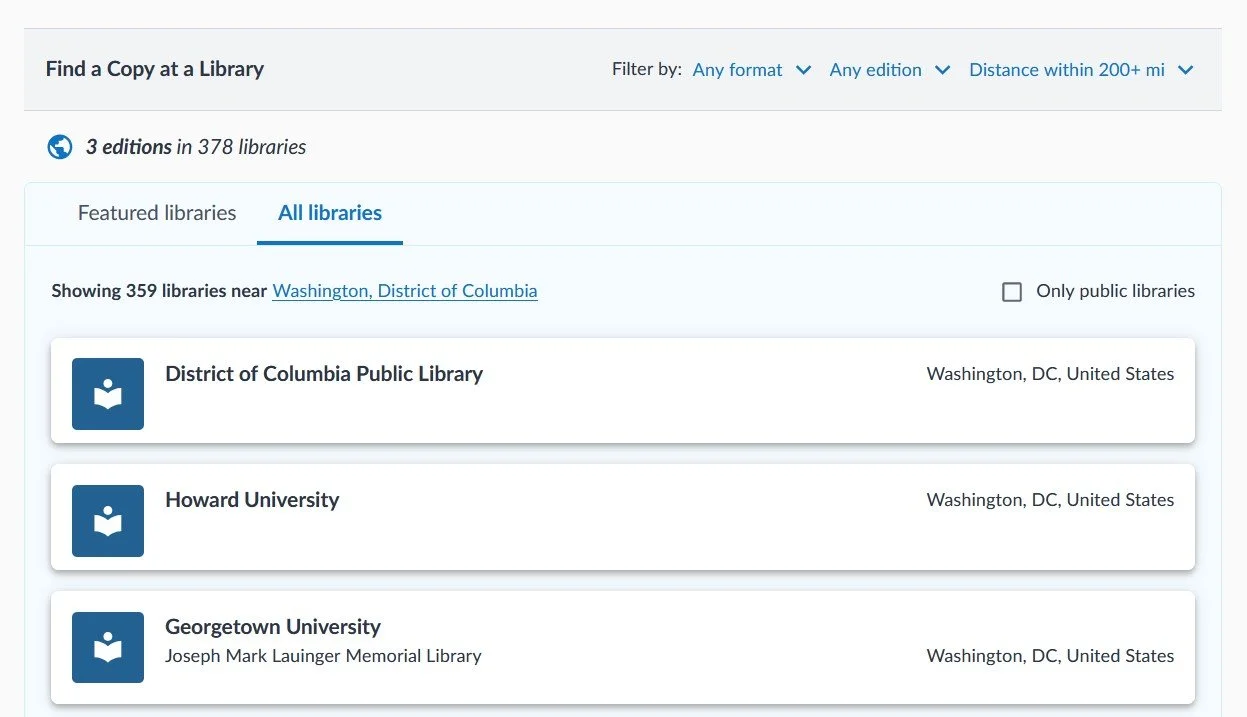Open the Distance within 200+ mi dropdown
This screenshot has height=717, width=1247.
[x=1067, y=70]
